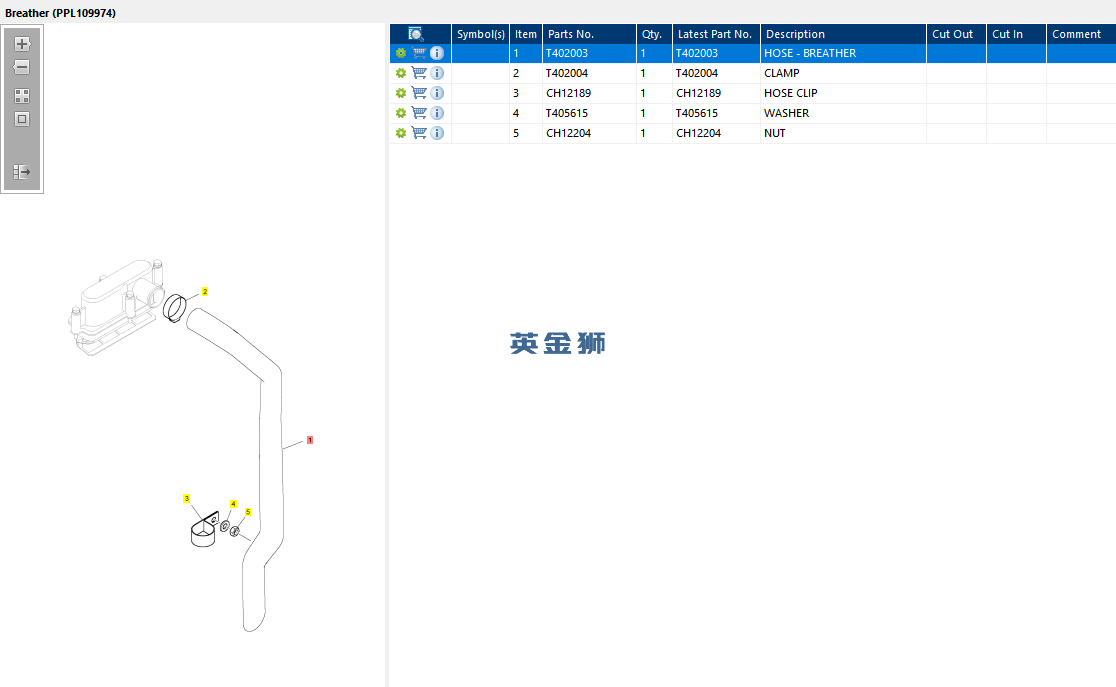Click gear icon for CLAMP row
Viewport: 1116px width, 687px height.
coord(401,73)
